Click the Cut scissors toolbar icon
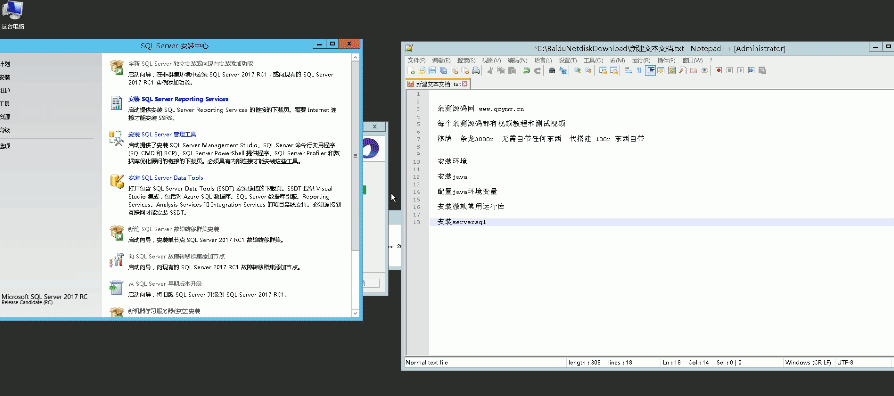The image size is (894, 396). pos(490,71)
